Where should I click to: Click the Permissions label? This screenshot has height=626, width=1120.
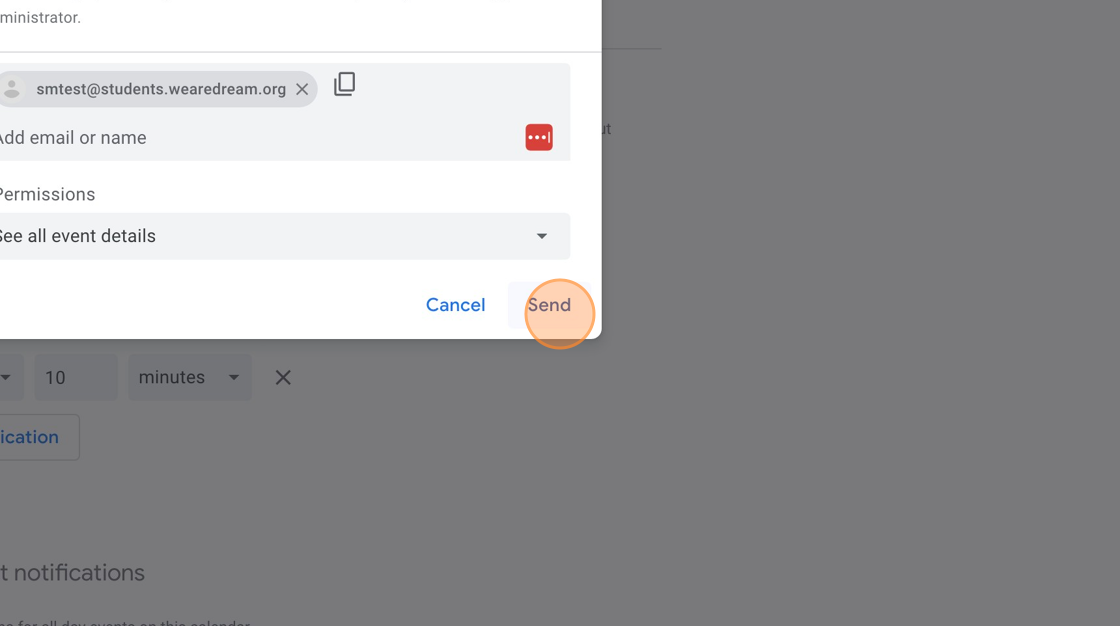(47, 194)
